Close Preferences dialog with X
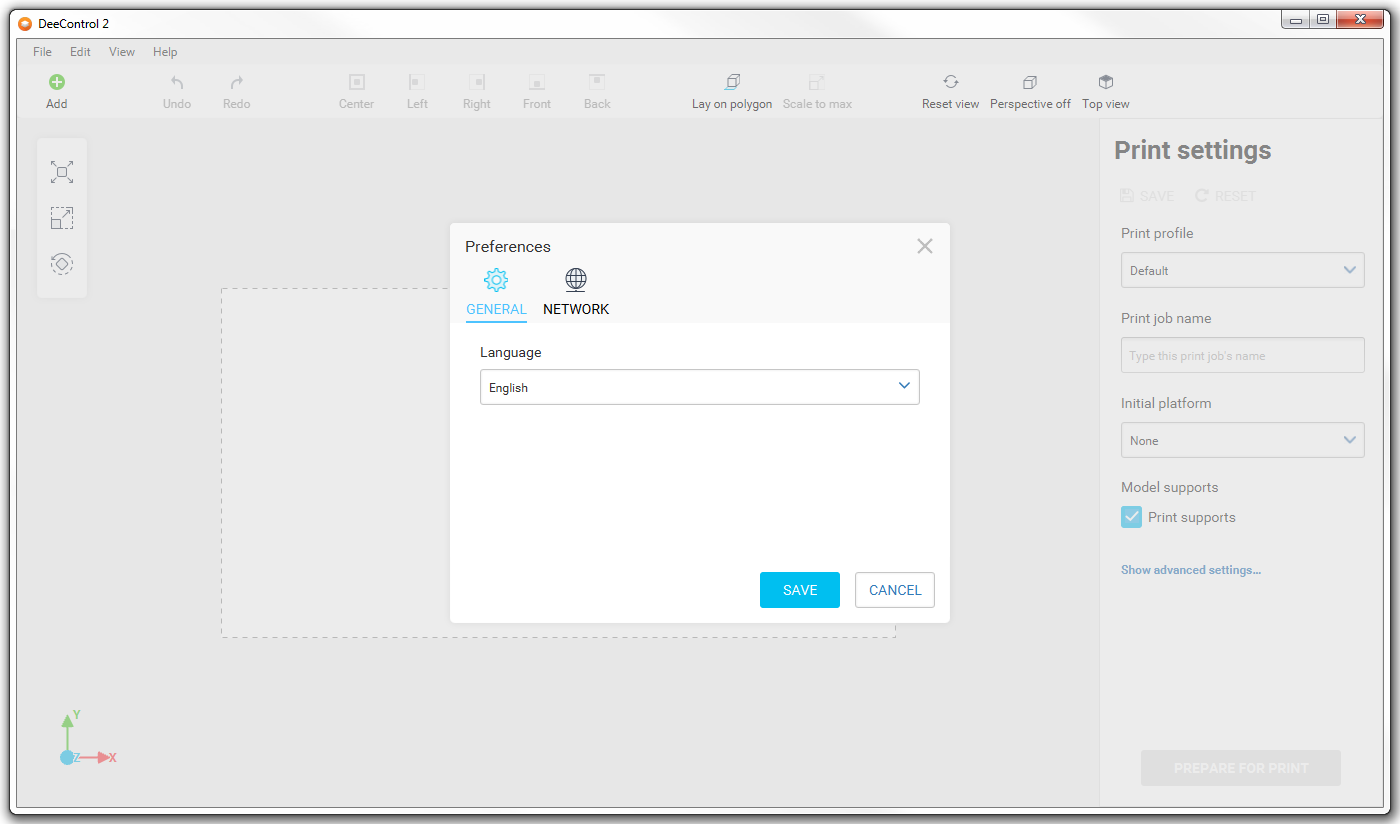Screen dimensions: 1400x824 [x=924, y=246]
